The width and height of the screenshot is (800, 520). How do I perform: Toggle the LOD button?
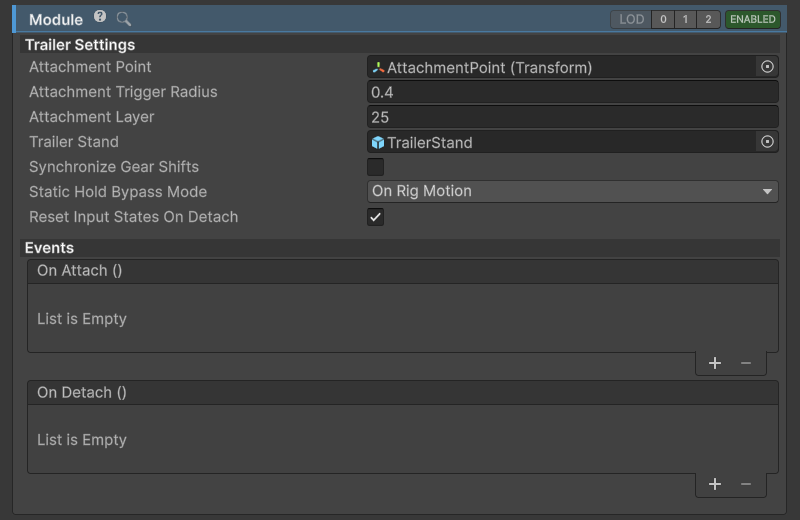click(631, 19)
